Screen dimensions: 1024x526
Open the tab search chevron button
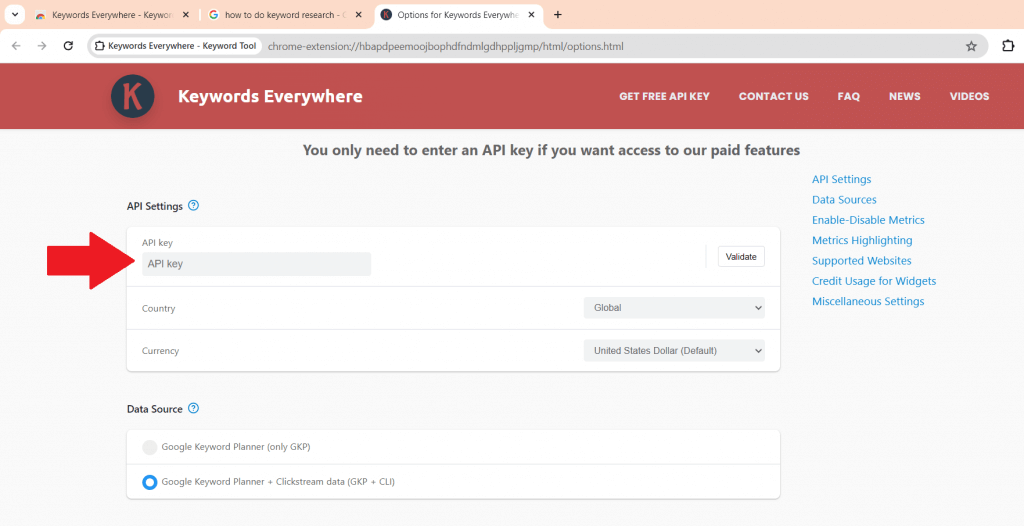[14, 14]
